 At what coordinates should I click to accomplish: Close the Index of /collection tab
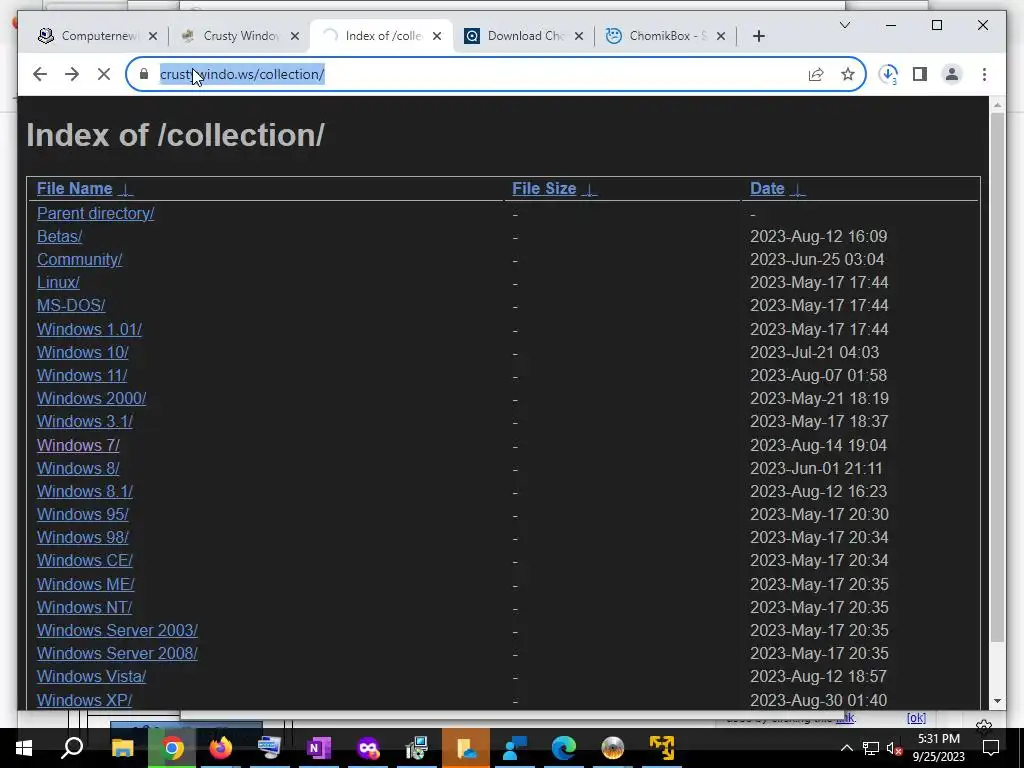point(437,37)
